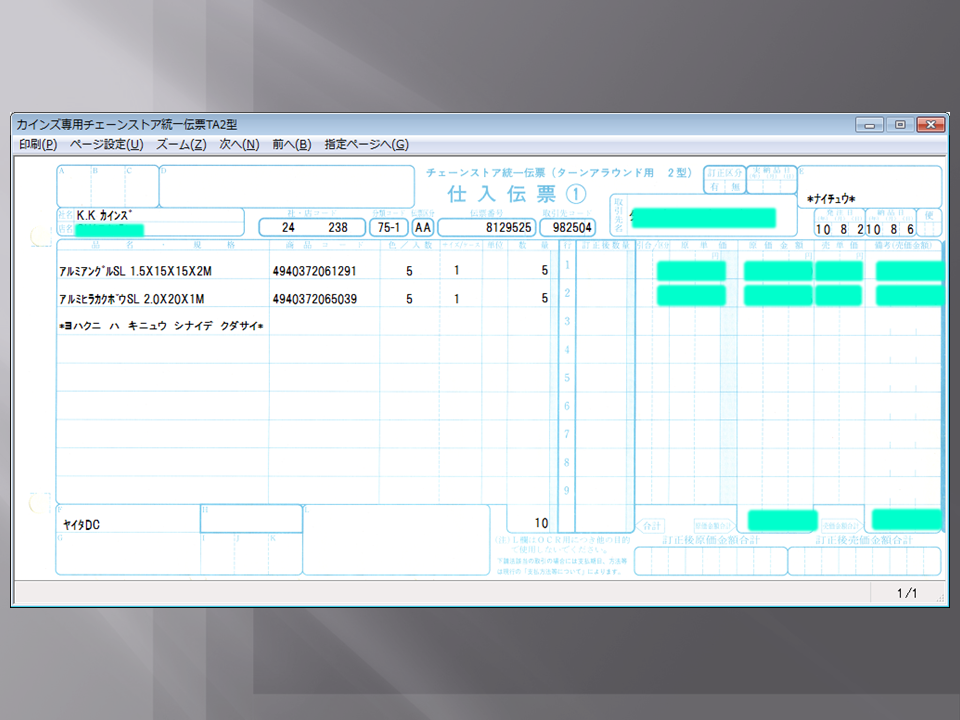Viewport: 960px width, 720px height.
Task: Maximize the slip preview window
Action: (899, 125)
